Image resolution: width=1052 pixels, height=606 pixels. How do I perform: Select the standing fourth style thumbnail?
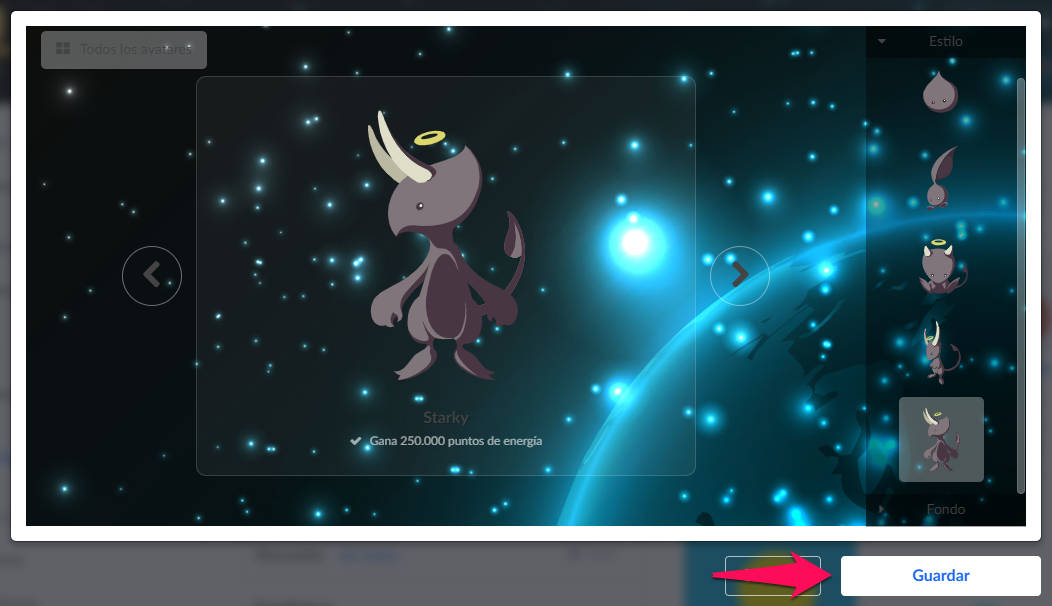(x=940, y=352)
